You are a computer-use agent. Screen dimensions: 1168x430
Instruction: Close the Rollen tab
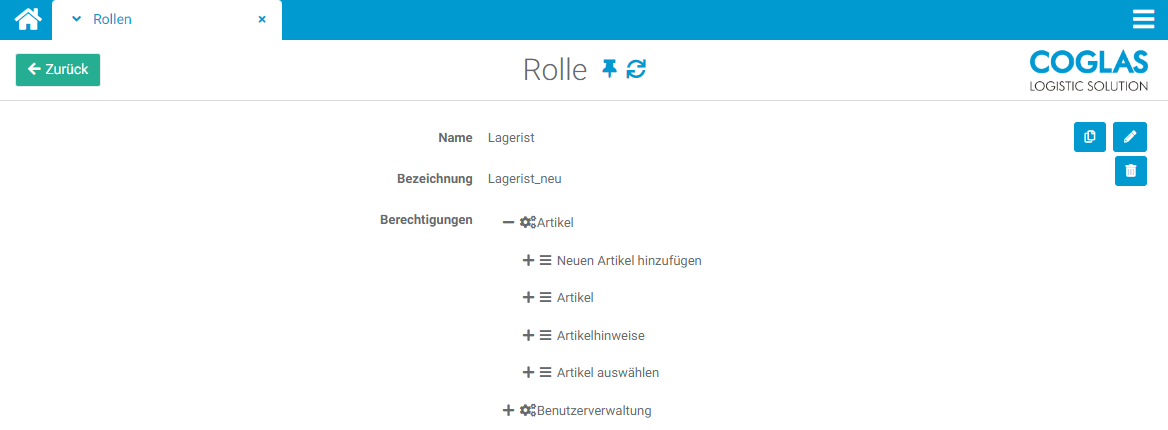click(262, 20)
